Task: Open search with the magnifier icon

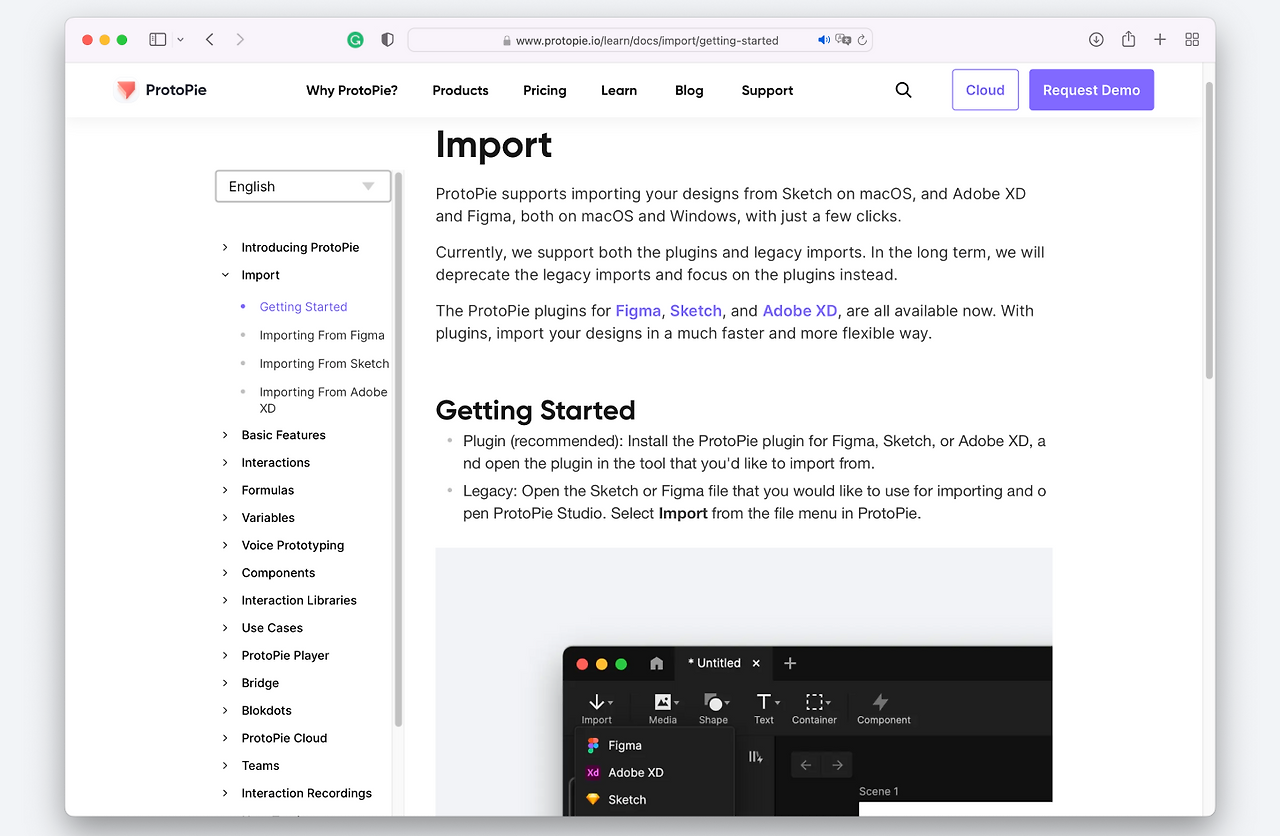Action: click(903, 90)
